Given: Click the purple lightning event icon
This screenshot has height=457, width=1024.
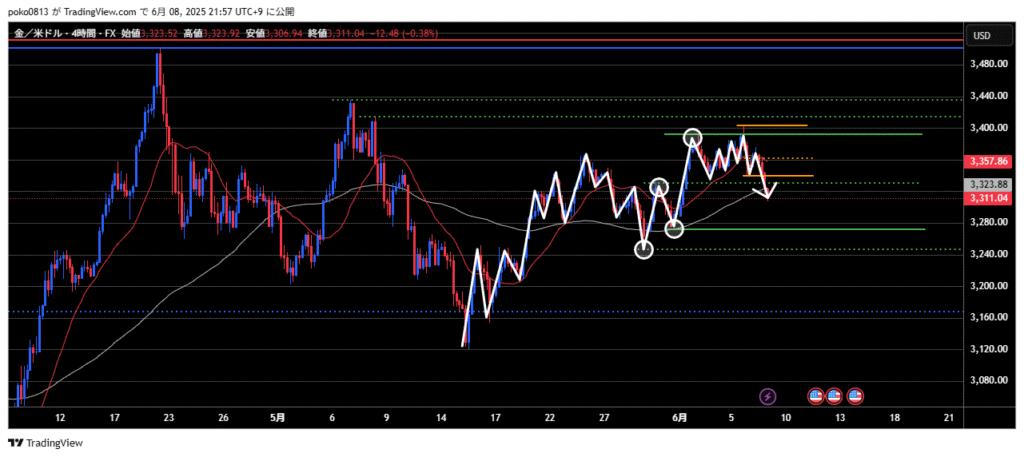Looking at the screenshot, I should click(768, 396).
